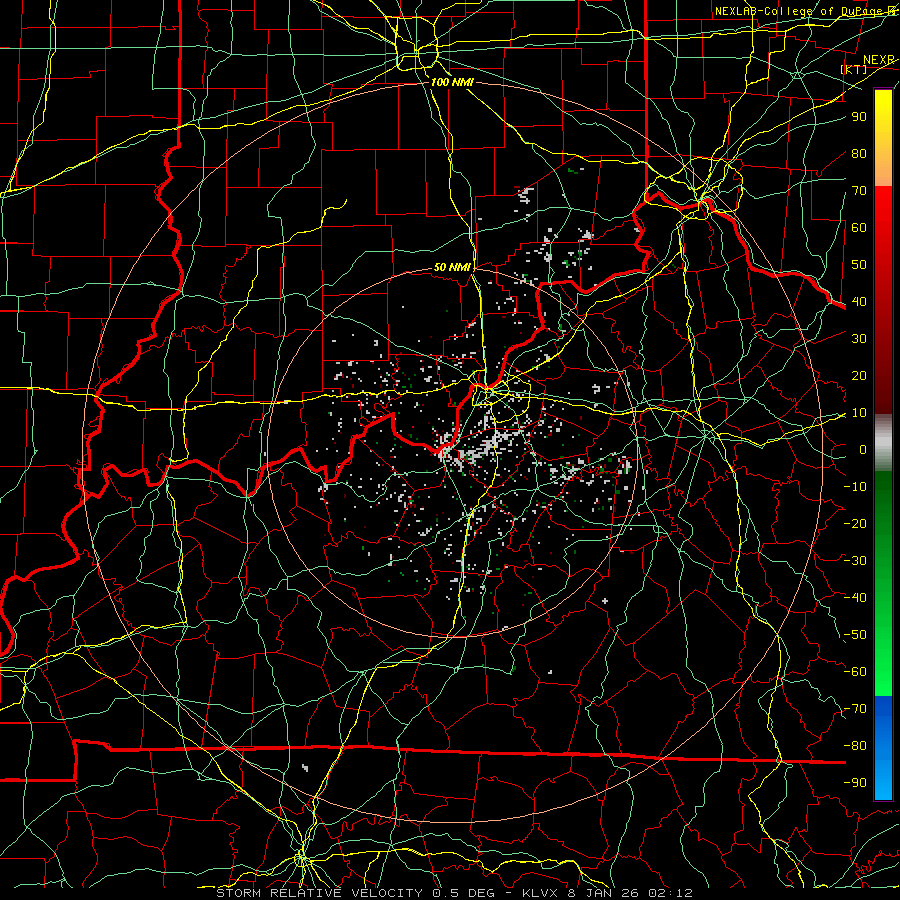Select the -90 value on the velocity scale

click(x=855, y=783)
